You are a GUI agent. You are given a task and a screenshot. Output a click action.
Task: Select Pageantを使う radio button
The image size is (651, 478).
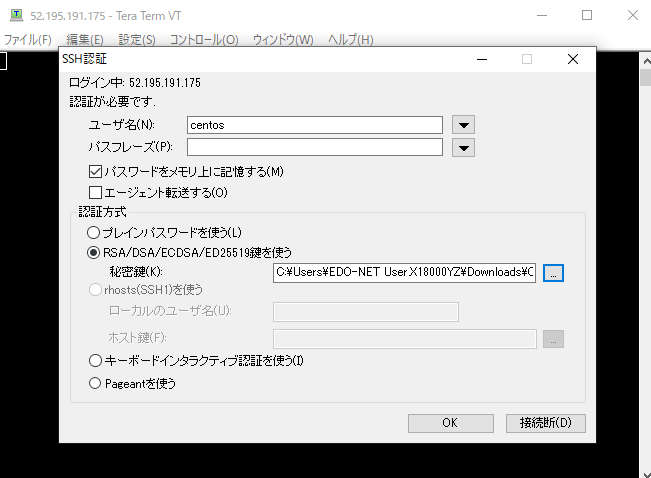pos(95,383)
